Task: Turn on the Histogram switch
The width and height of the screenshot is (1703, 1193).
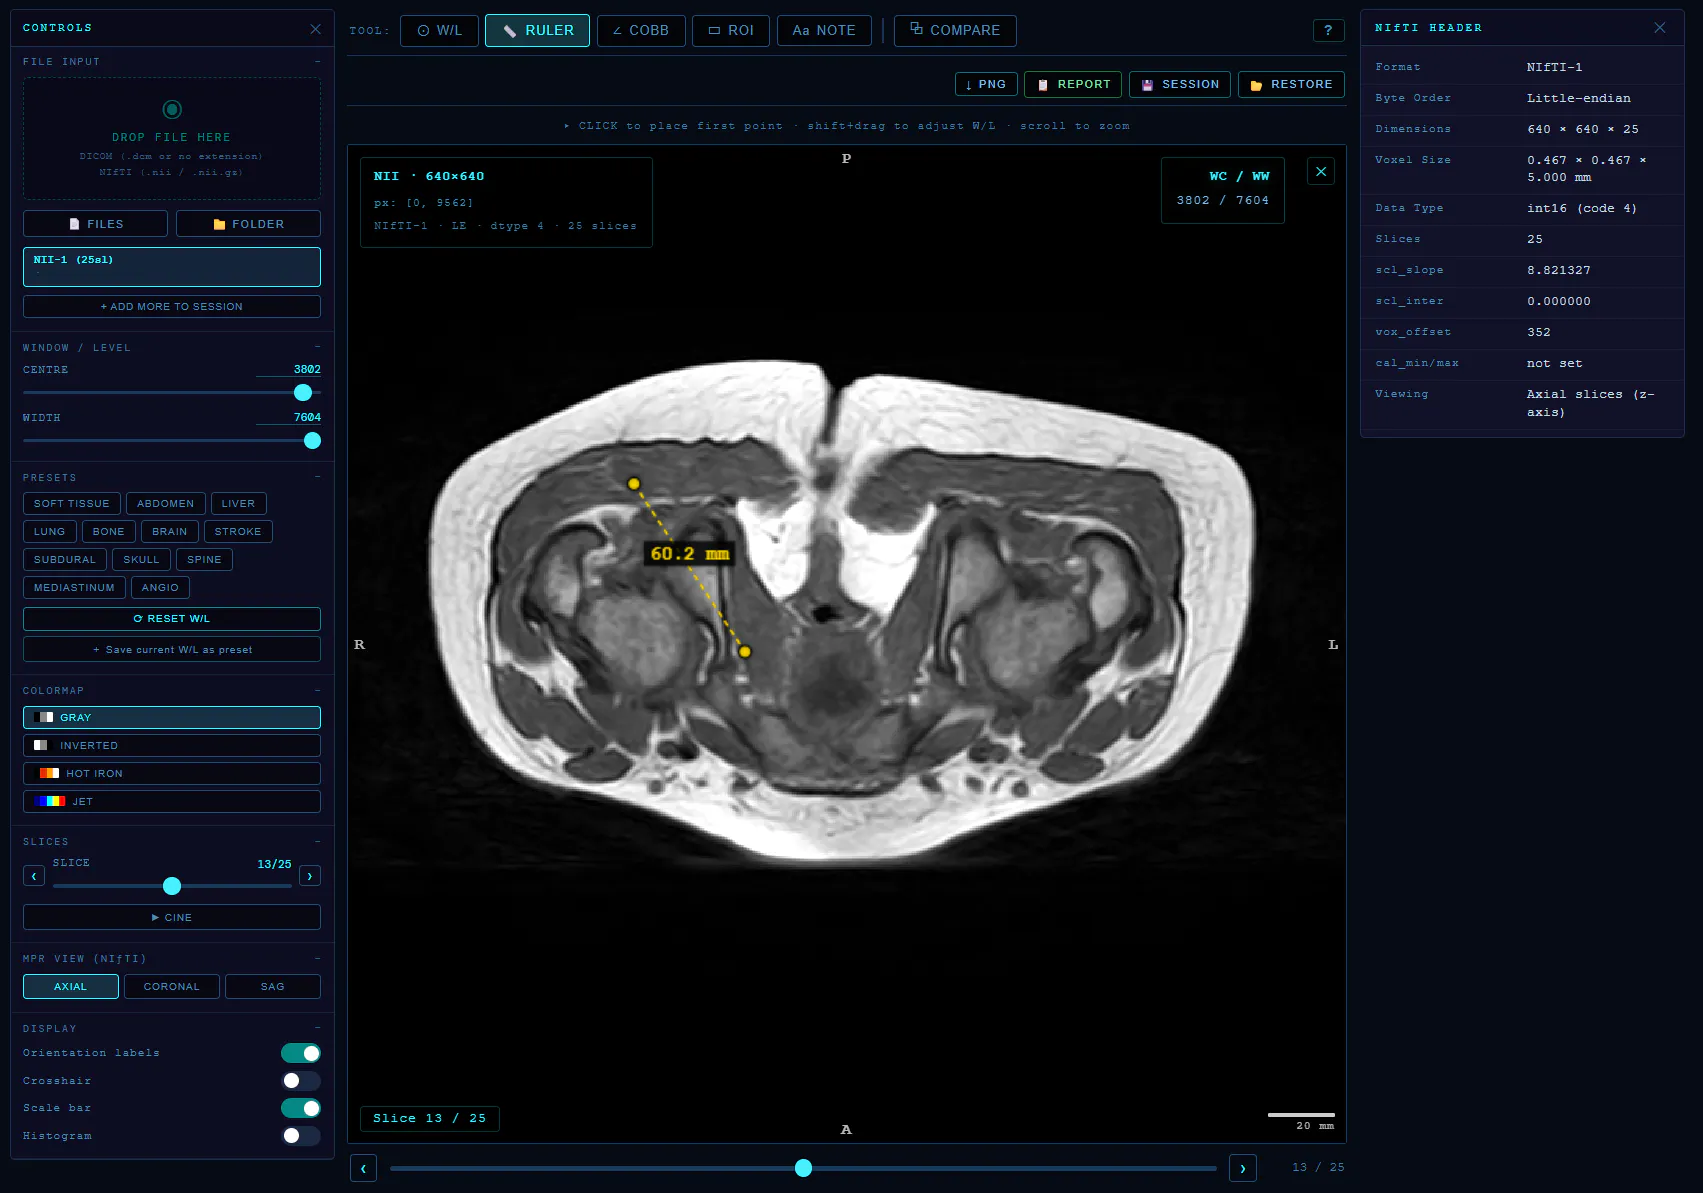Action: [301, 1136]
